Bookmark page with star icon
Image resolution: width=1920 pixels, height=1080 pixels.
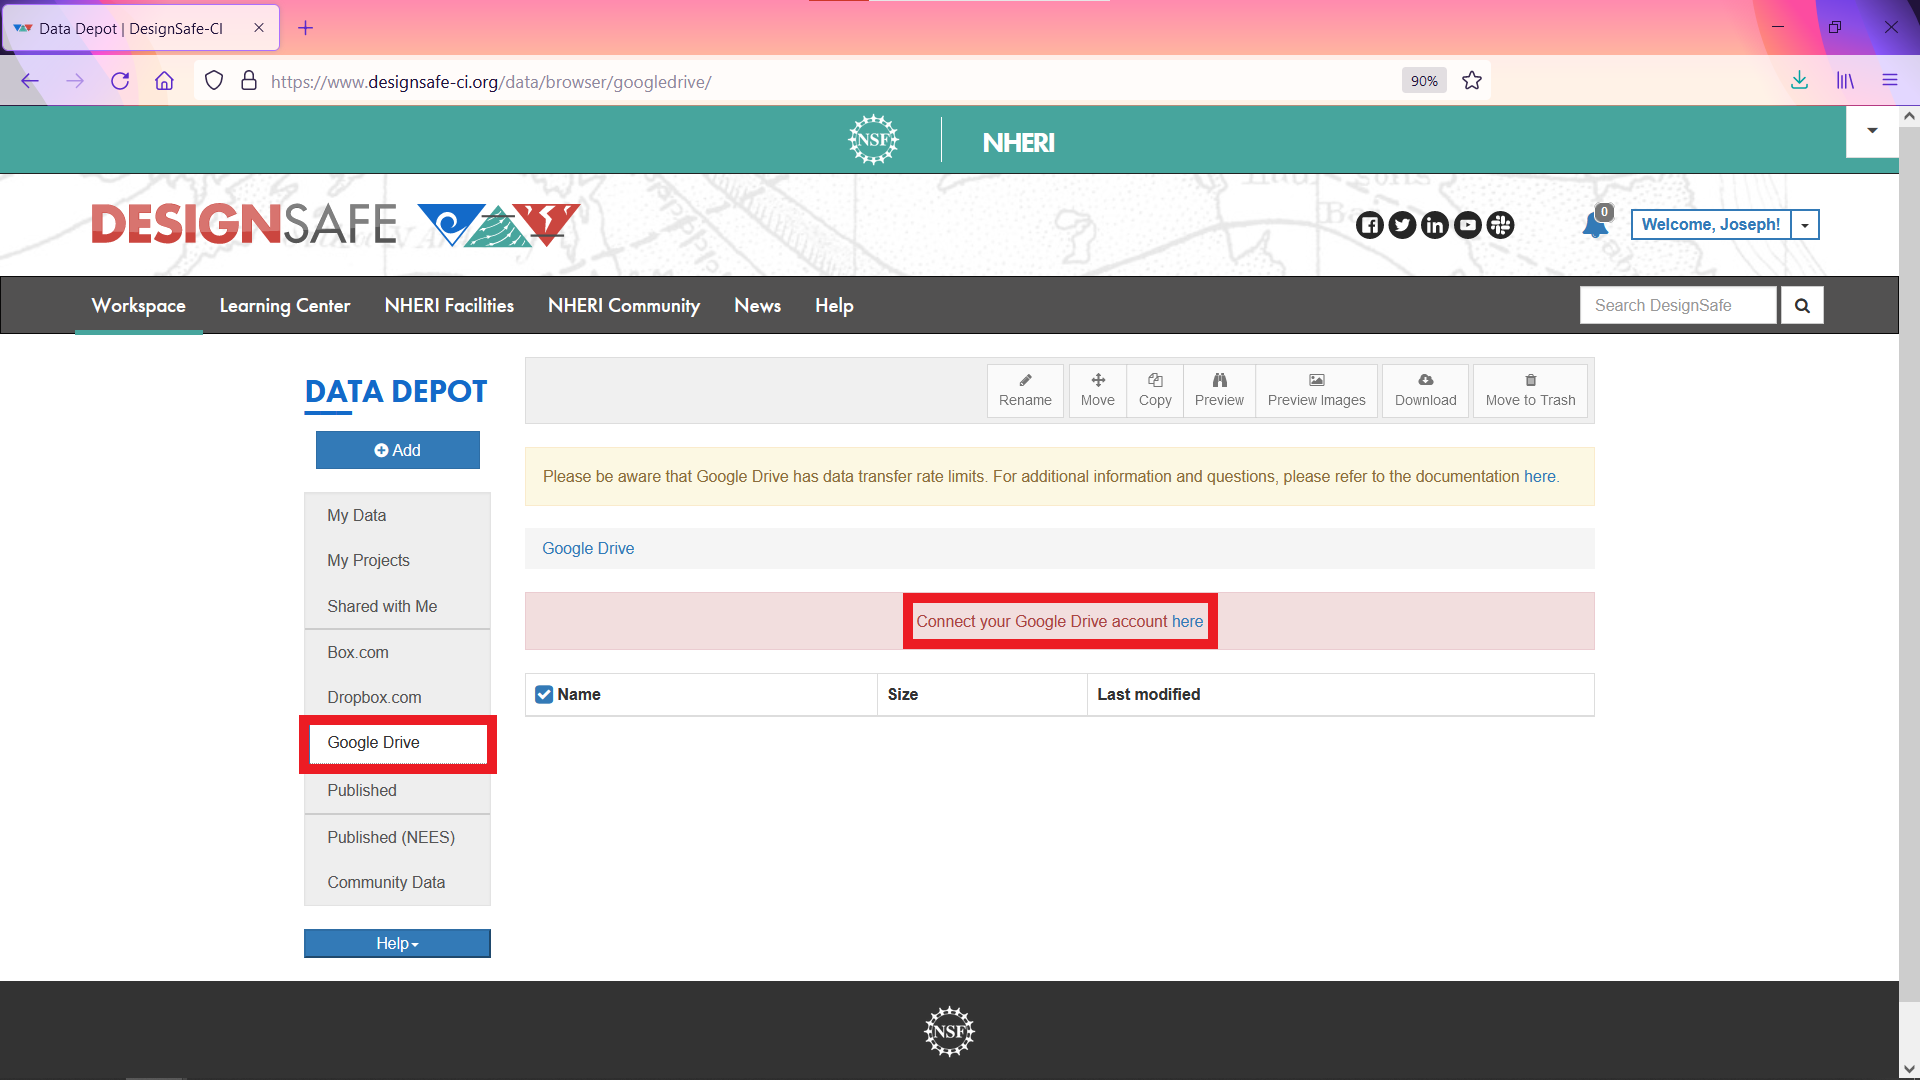pos(1472,81)
